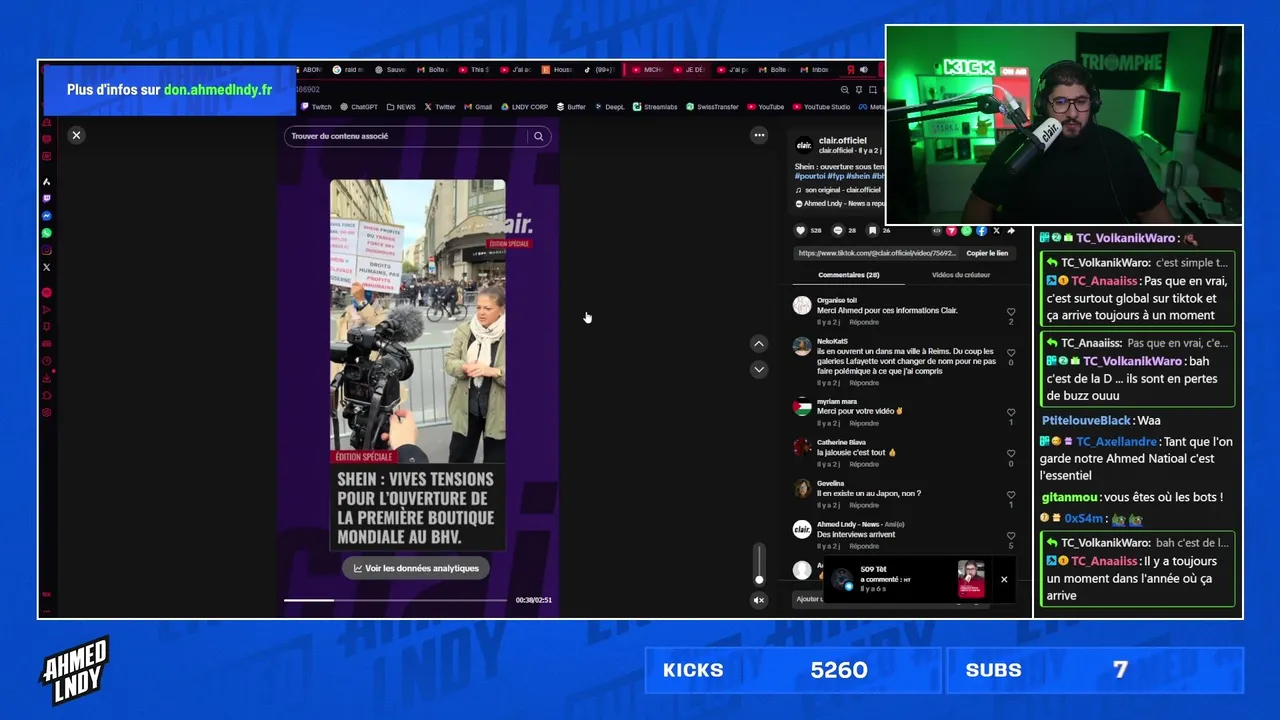
Task: Reply to Organise toi! comment
Action: coord(864,322)
